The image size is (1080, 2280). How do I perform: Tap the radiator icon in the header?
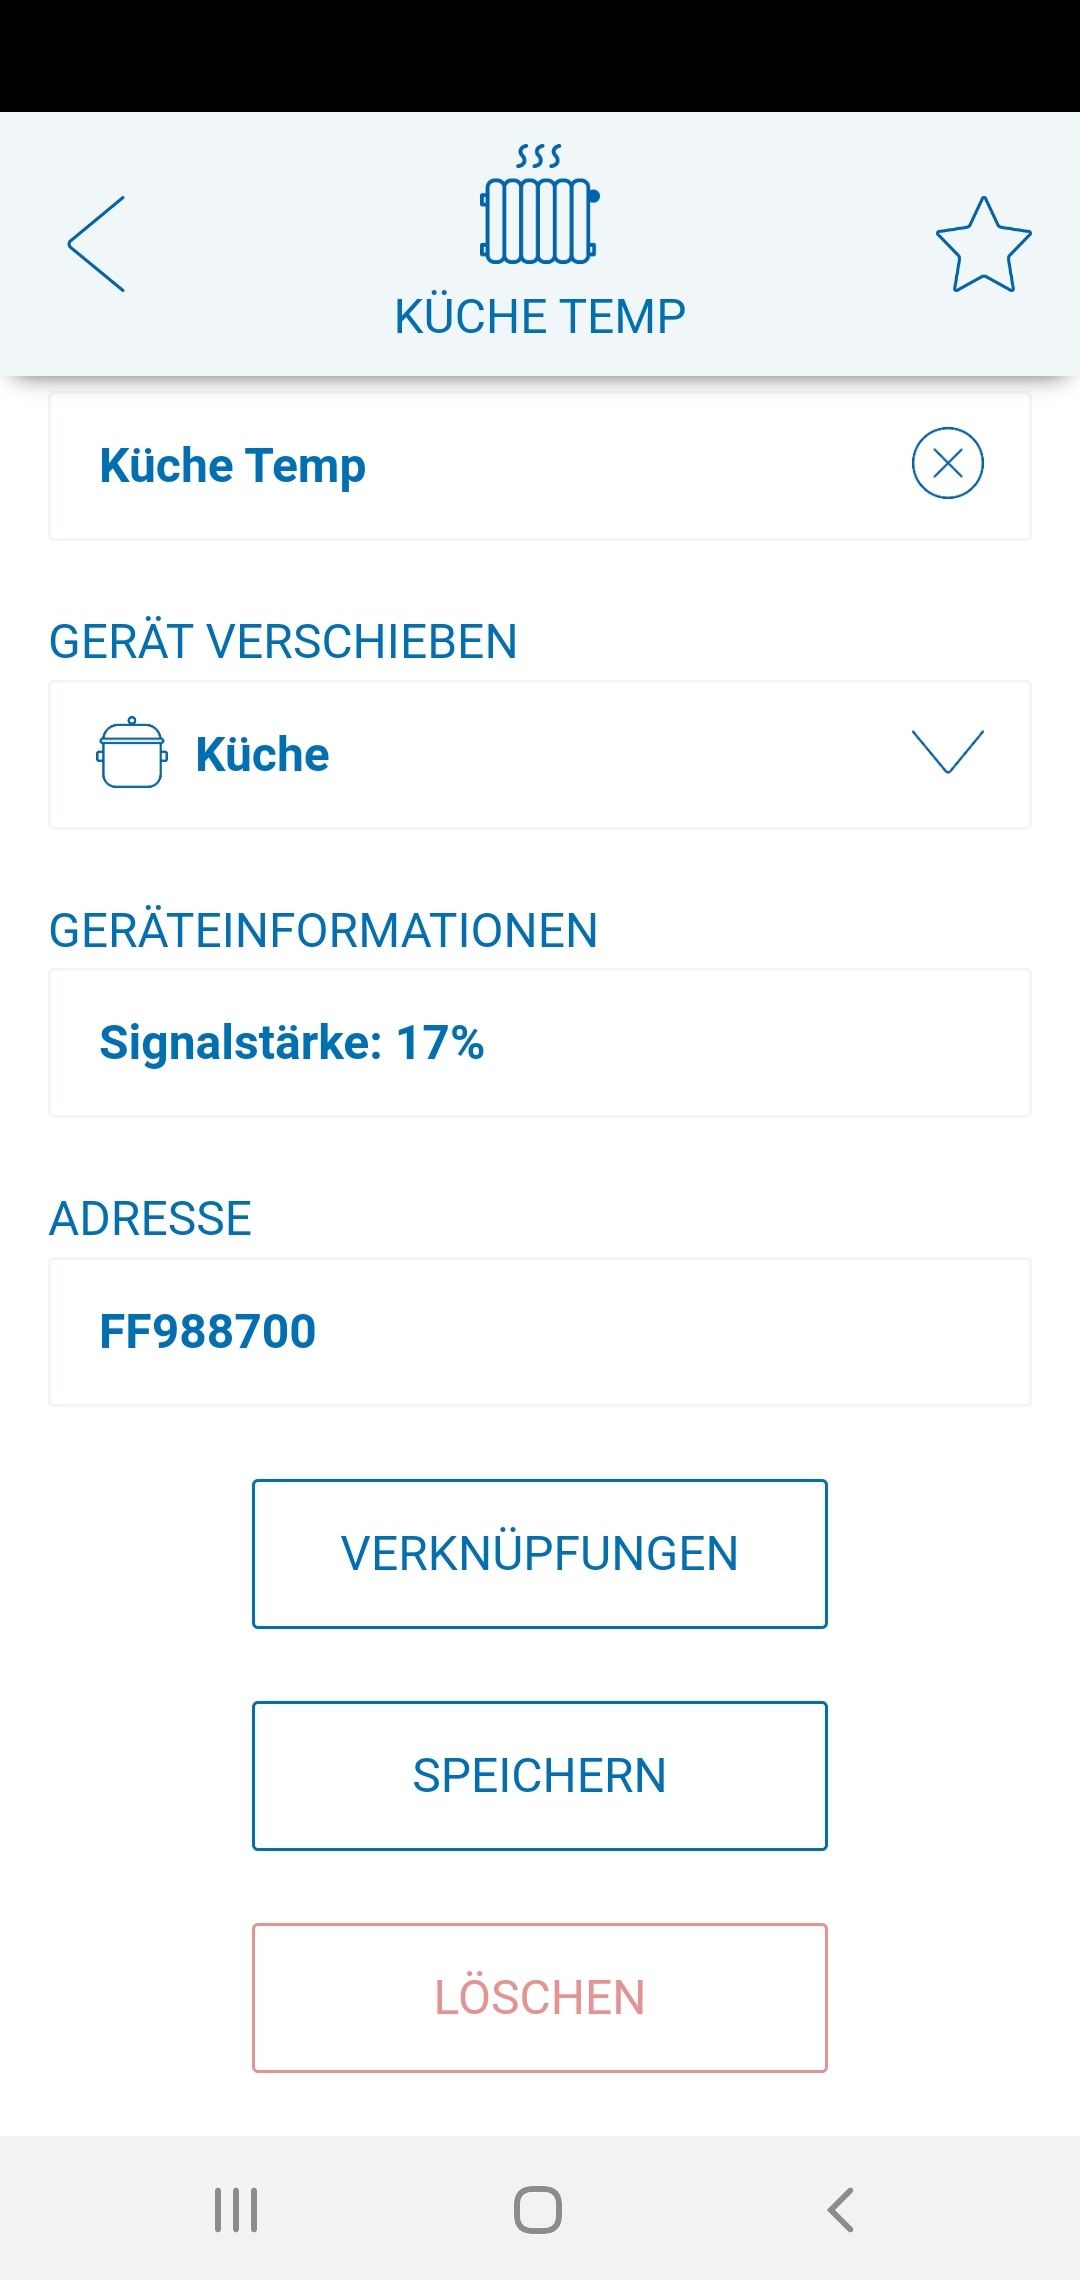click(x=539, y=207)
